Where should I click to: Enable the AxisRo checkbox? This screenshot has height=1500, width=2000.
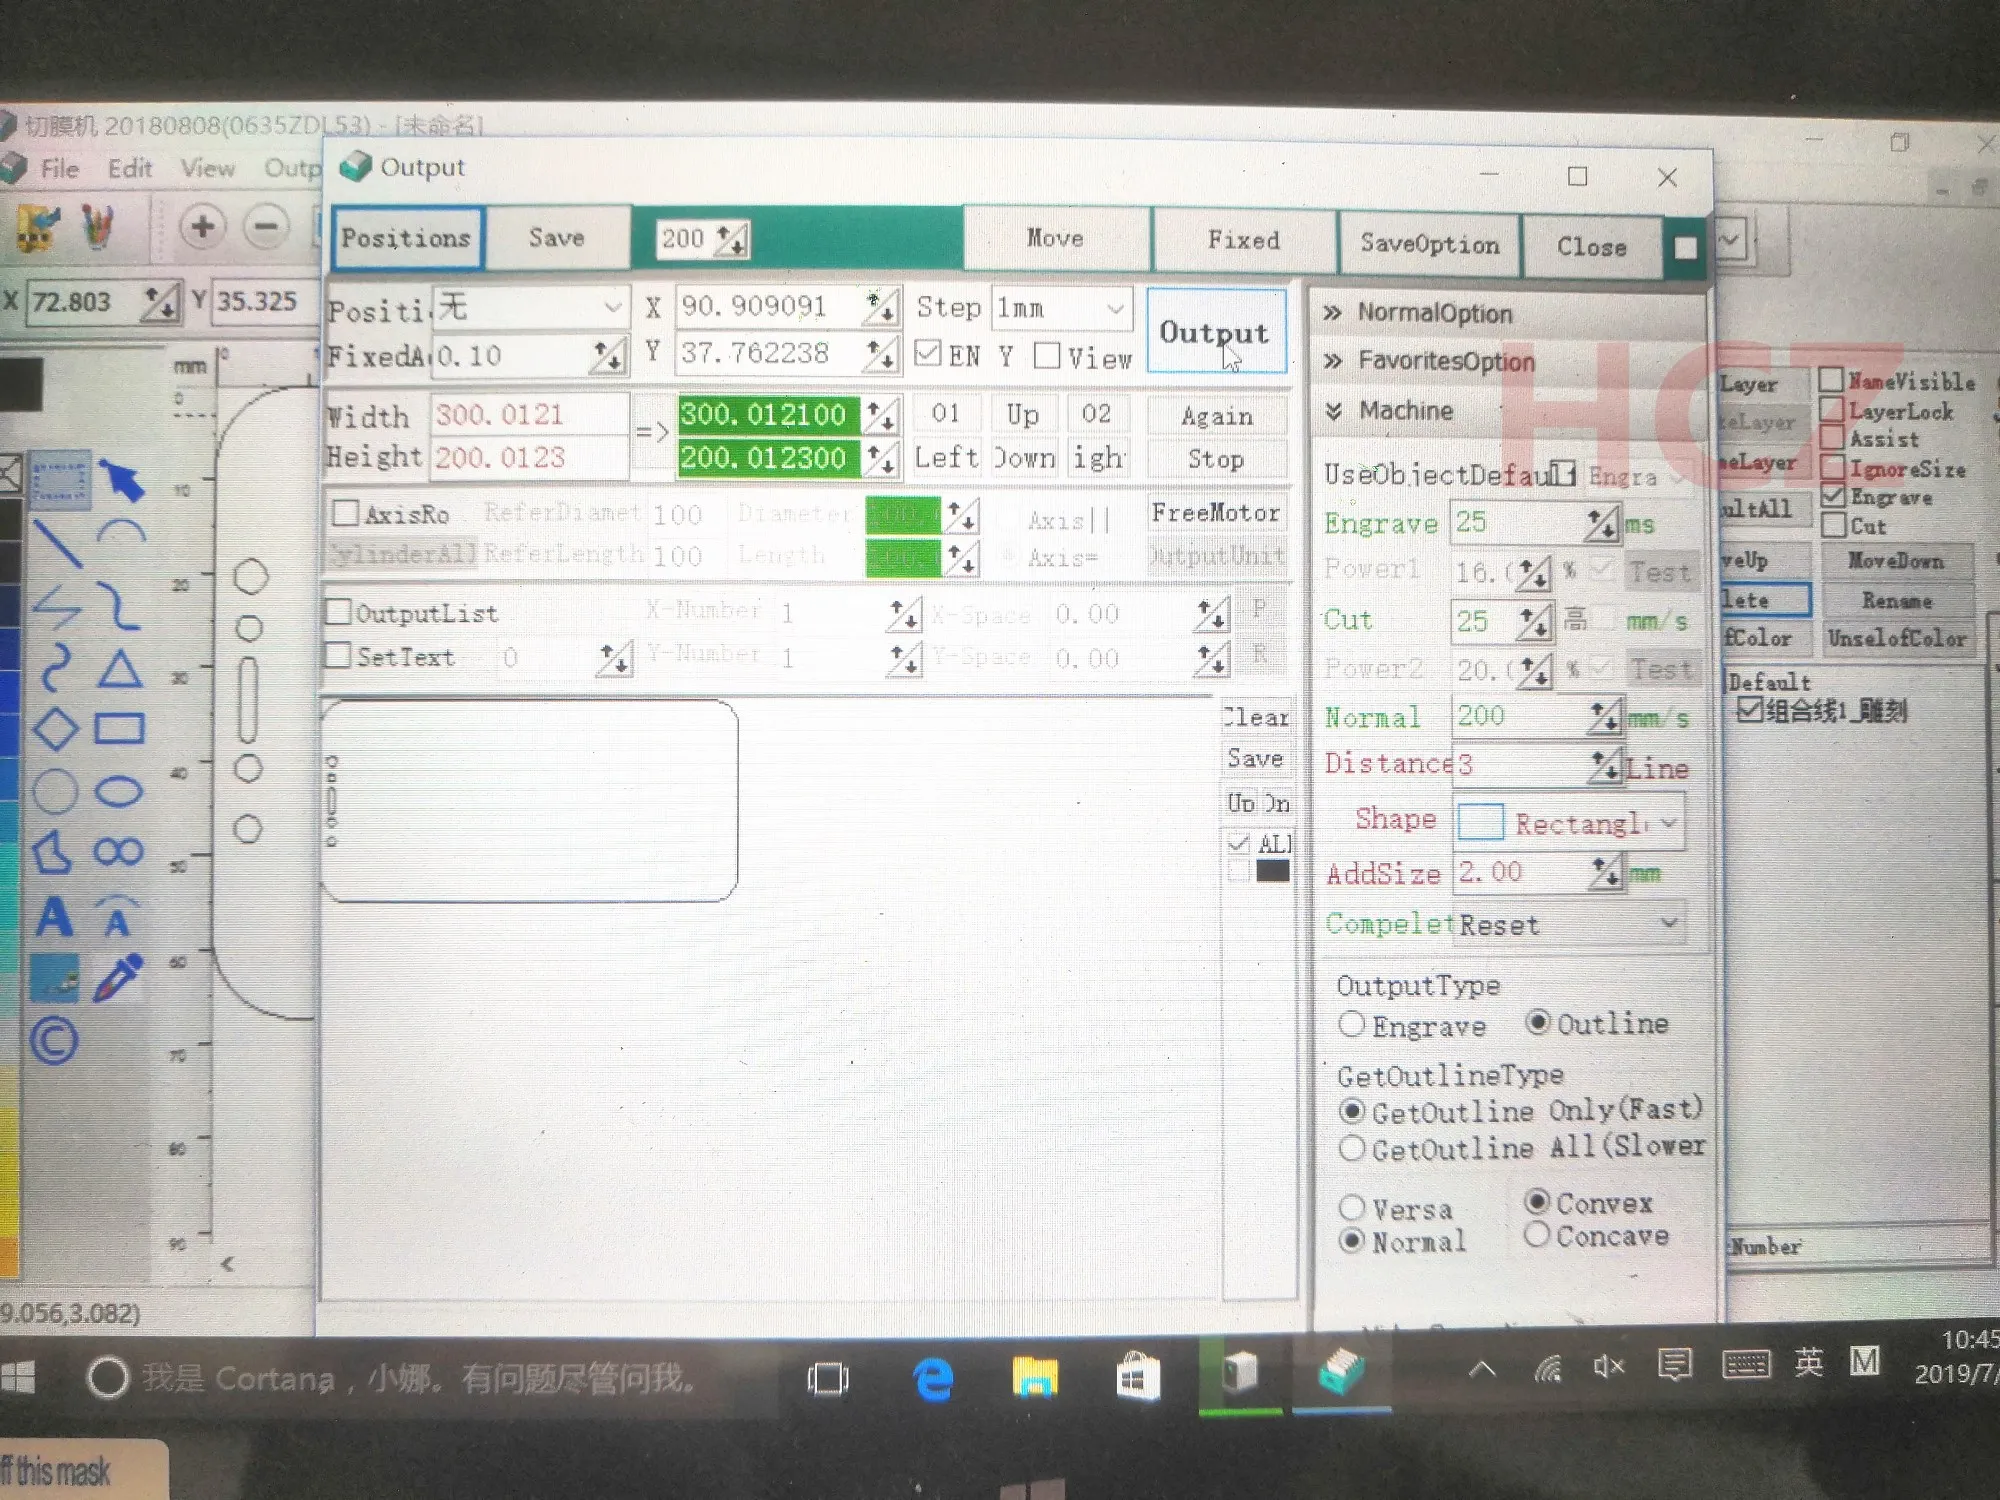345,513
